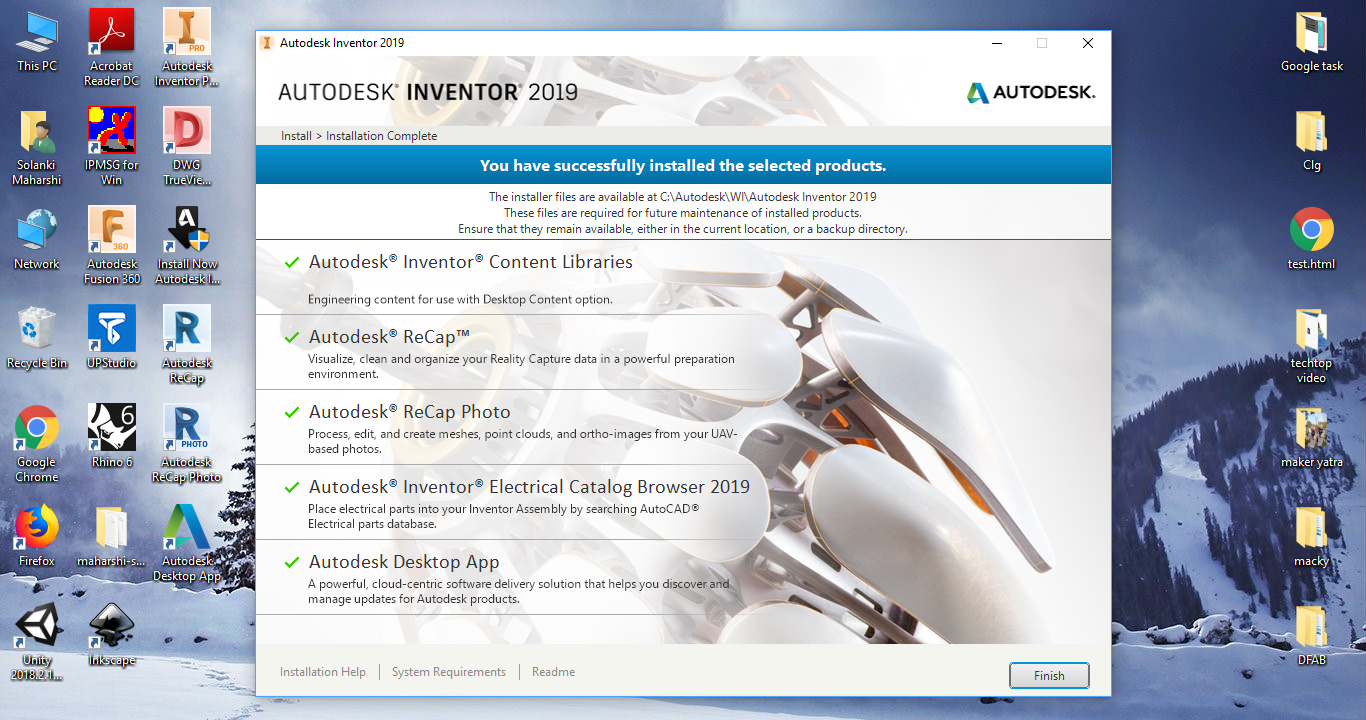The height and width of the screenshot is (720, 1366).
Task: Close the Autodesk Inventor 2019 installer window
Action: (1088, 43)
